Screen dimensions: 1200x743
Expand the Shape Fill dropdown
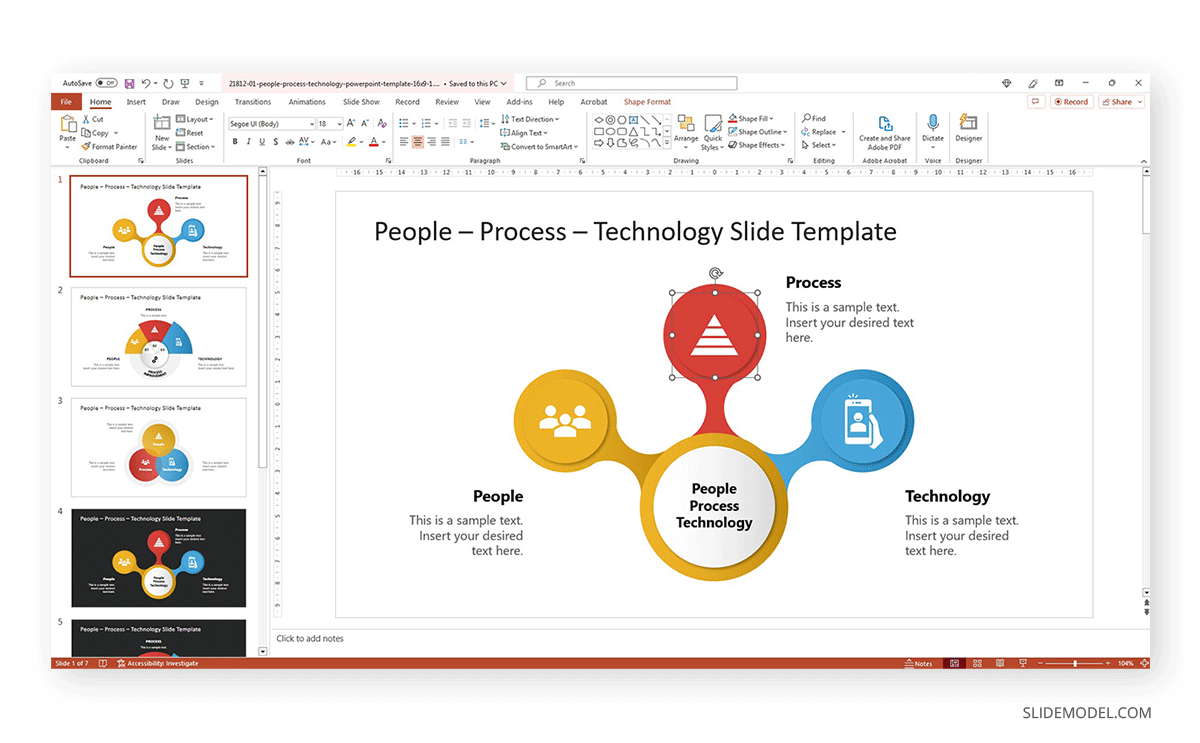pos(770,118)
